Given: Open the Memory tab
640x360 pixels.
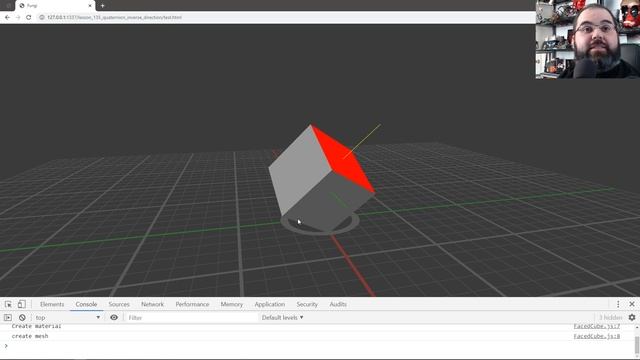Looking at the screenshot, I should tap(231, 304).
